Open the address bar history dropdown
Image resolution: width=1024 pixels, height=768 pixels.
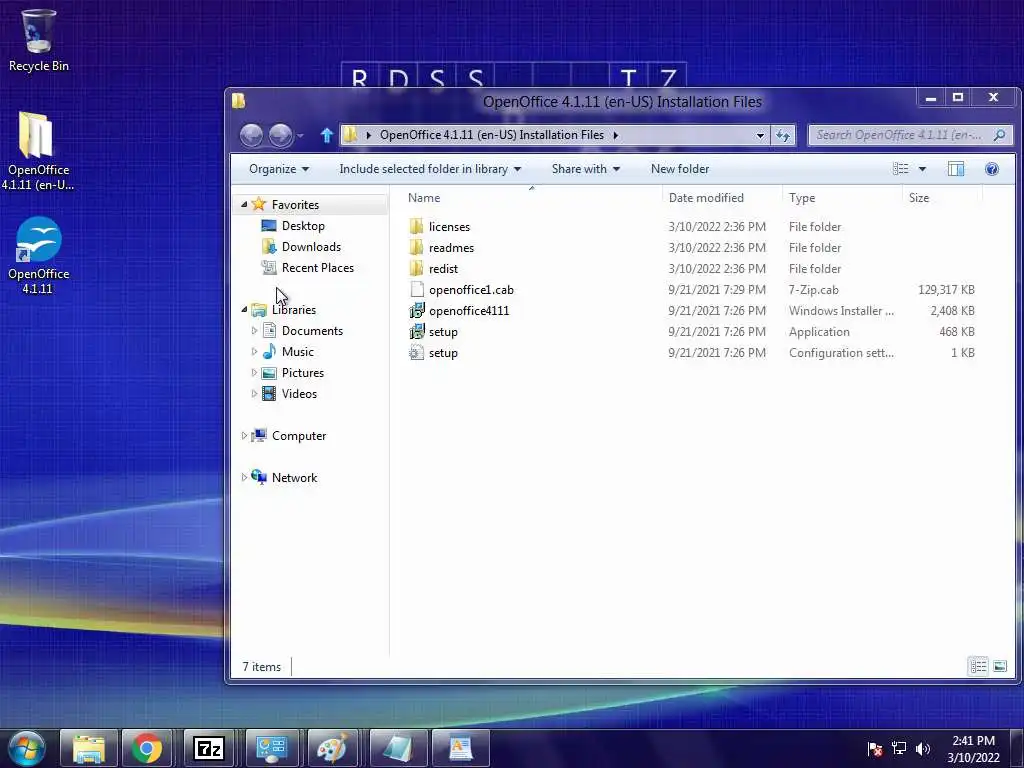pos(760,135)
